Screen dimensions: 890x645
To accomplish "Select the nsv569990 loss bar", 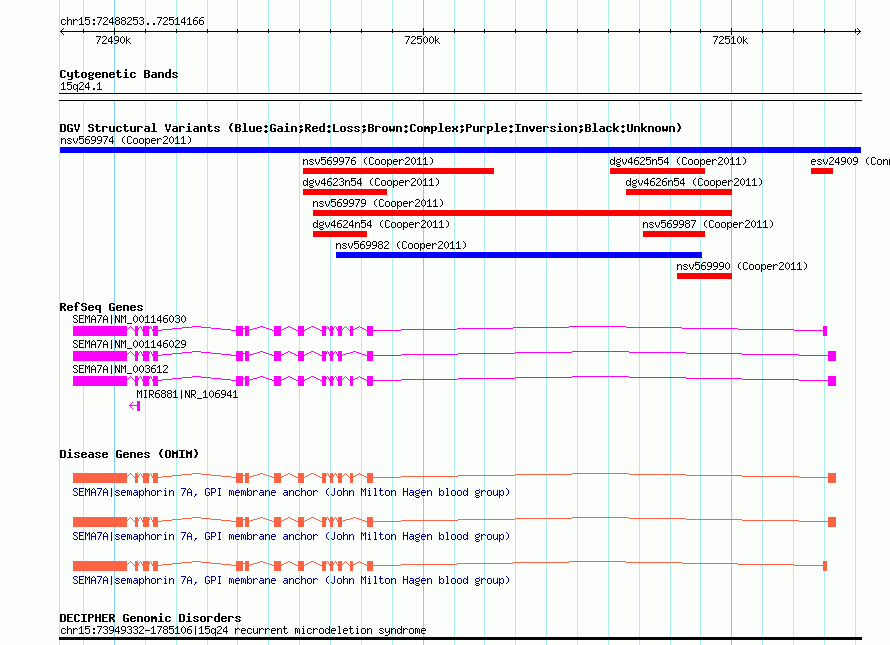I will coord(704,276).
